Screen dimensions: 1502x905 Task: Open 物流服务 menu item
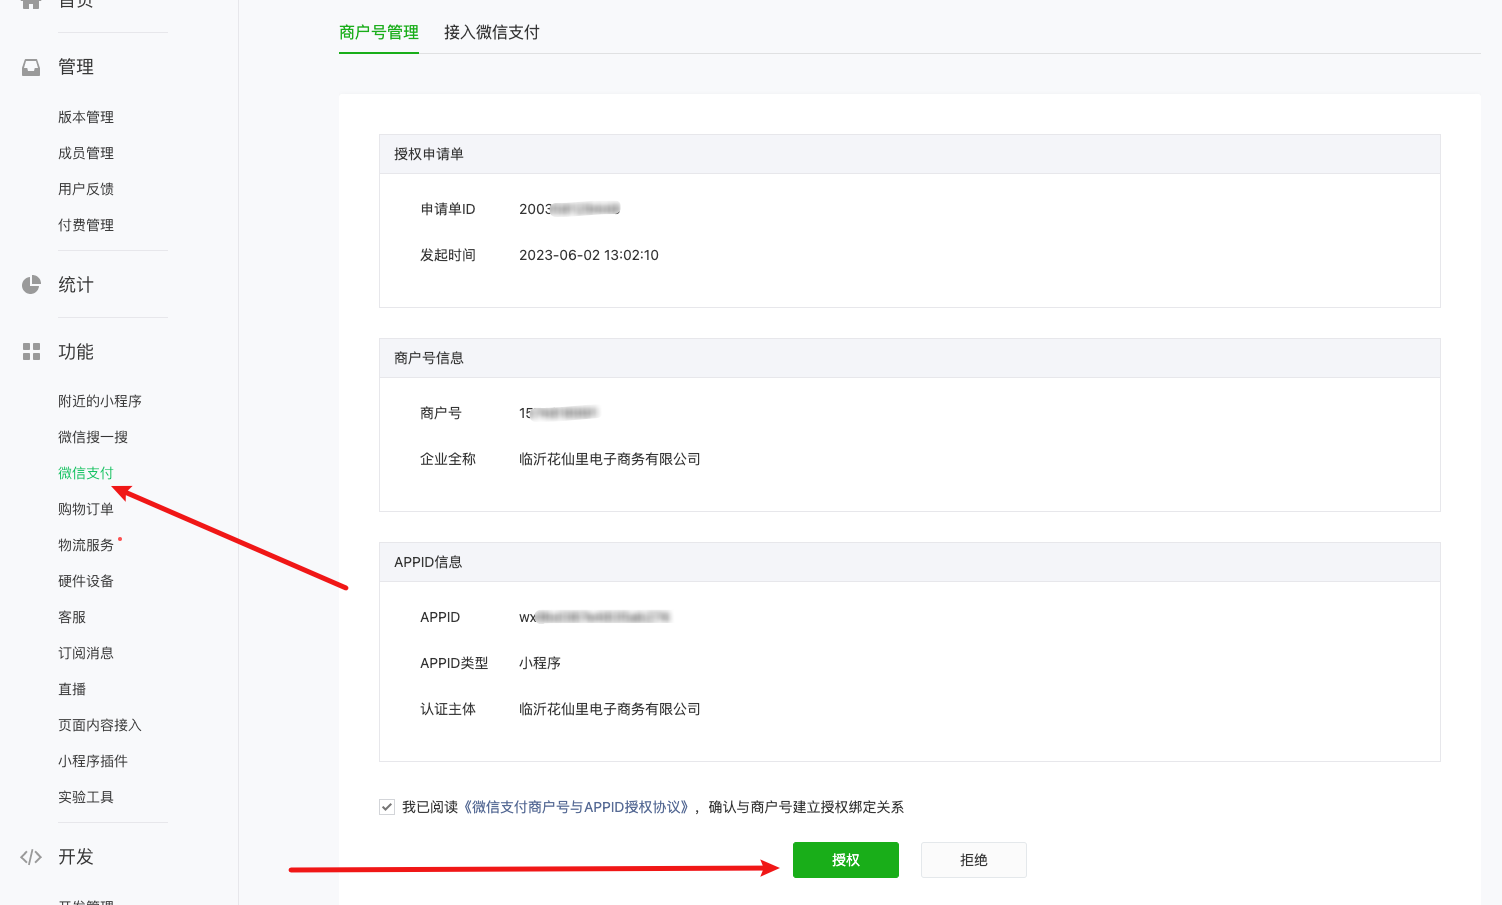[86, 545]
